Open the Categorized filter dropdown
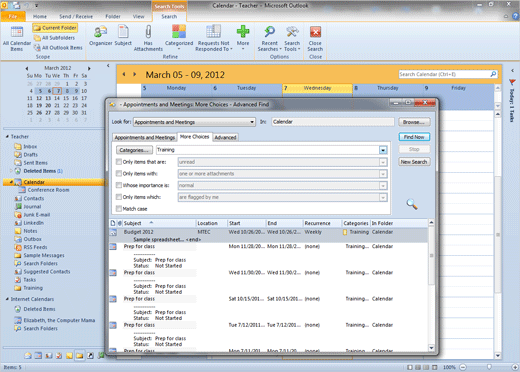 point(179,38)
